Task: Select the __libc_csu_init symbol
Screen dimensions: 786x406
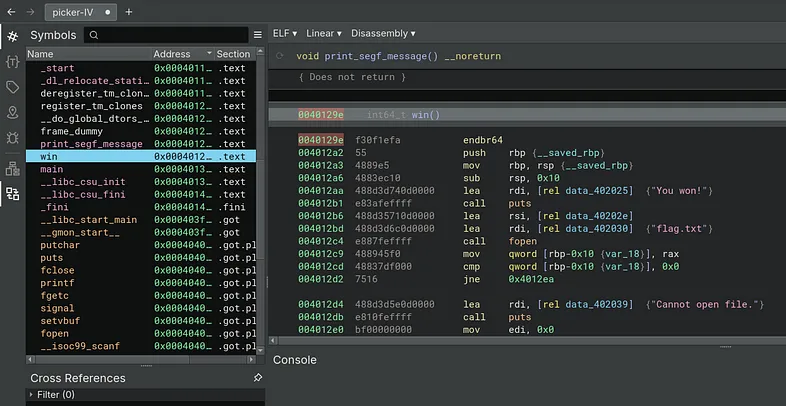Action: click(x=141, y=182)
